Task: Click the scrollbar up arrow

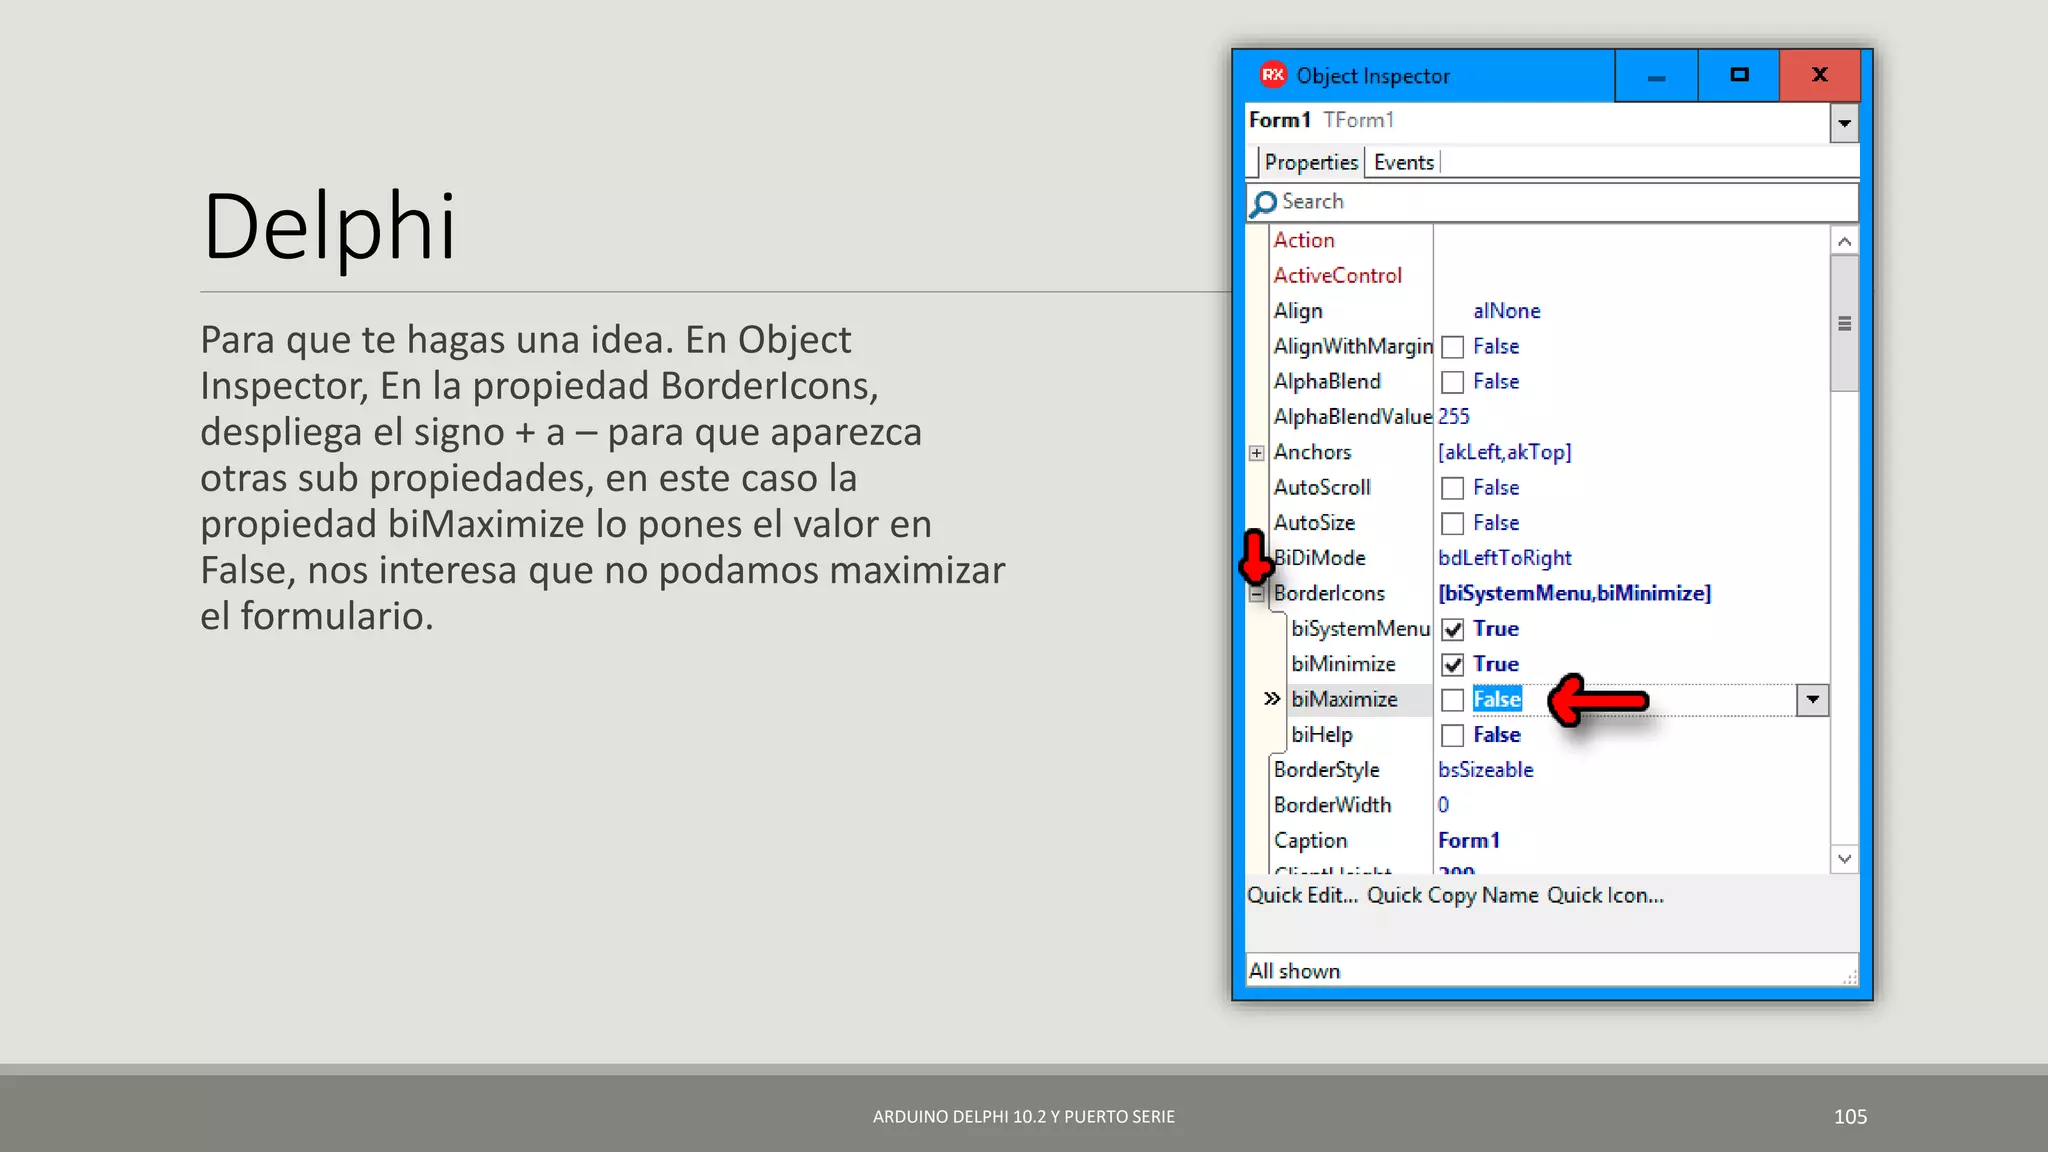Action: pyautogui.click(x=1844, y=241)
